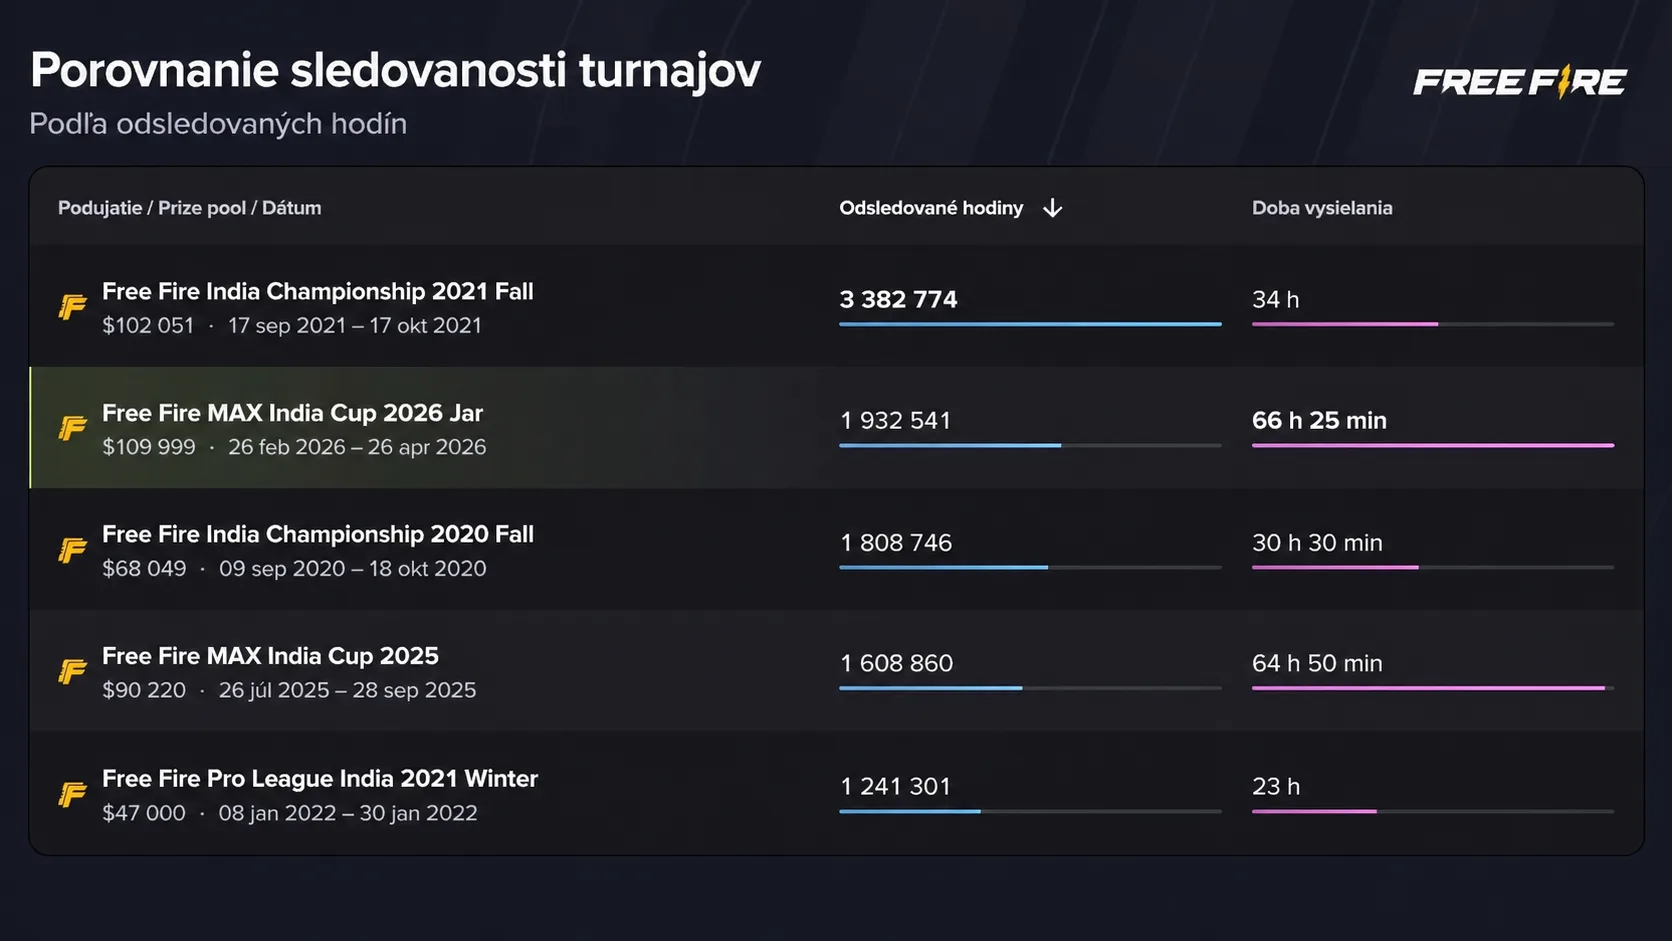Click blue hours-watched bar for 3 382 774
This screenshot has height=941, width=1672.
coord(1030,324)
